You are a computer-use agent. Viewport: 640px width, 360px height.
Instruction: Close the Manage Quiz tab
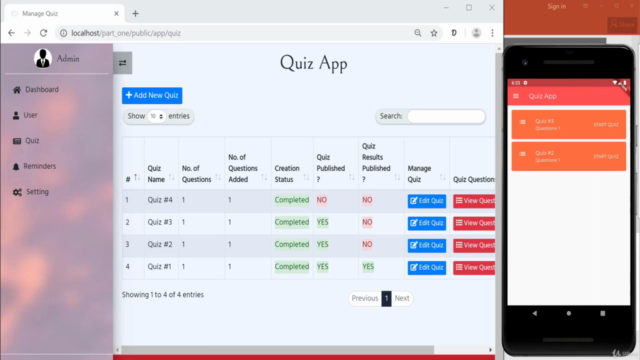116,13
